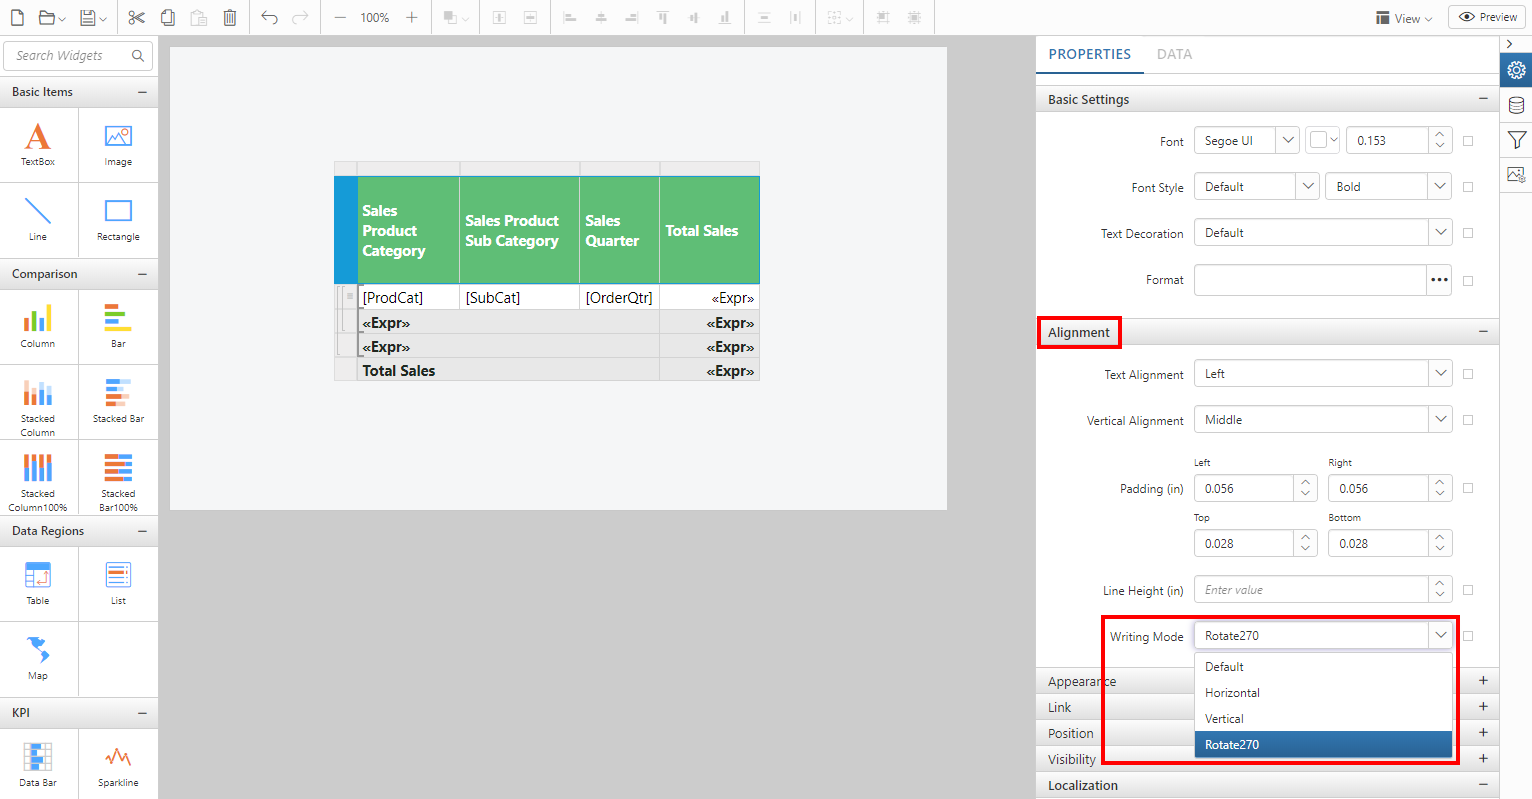Copy the selected item from the toolbar
The image size is (1532, 799).
(x=168, y=18)
